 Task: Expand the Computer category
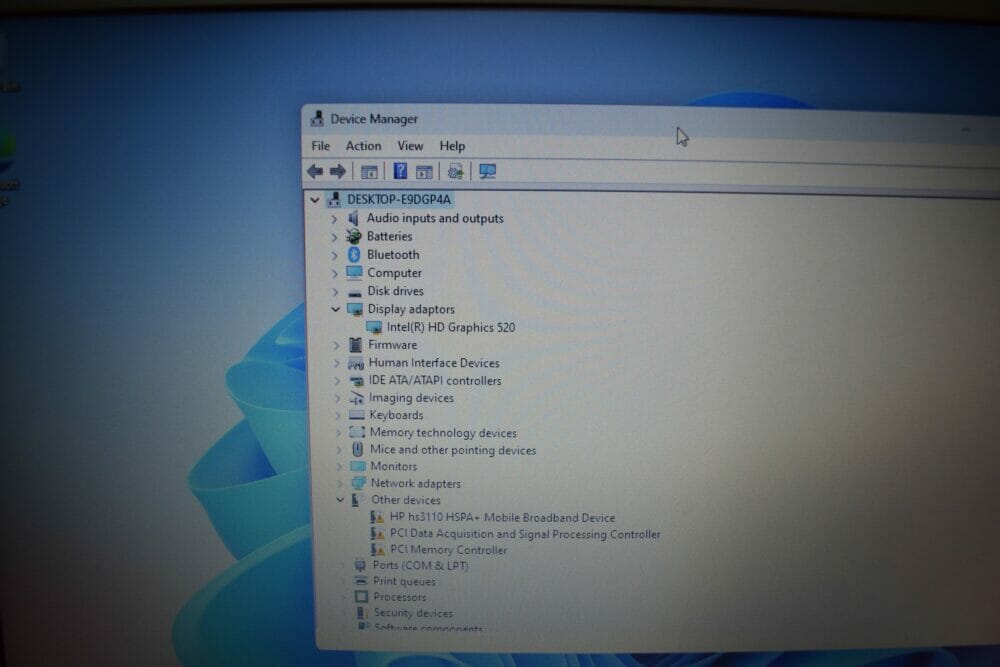(335, 274)
